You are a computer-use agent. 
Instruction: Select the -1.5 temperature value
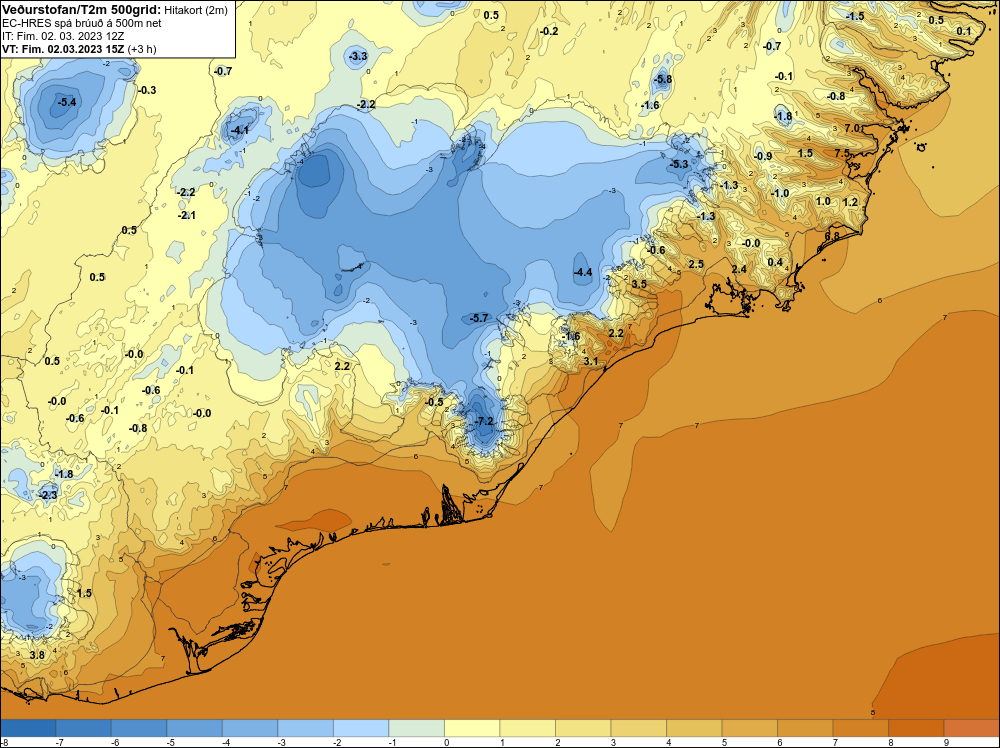pyautogui.click(x=855, y=16)
